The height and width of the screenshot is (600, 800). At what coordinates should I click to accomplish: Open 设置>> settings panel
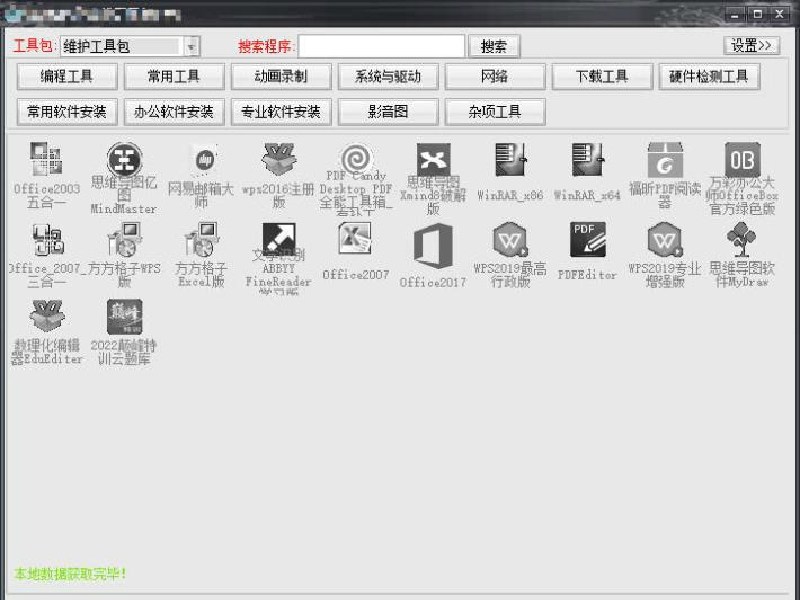[x=752, y=45]
